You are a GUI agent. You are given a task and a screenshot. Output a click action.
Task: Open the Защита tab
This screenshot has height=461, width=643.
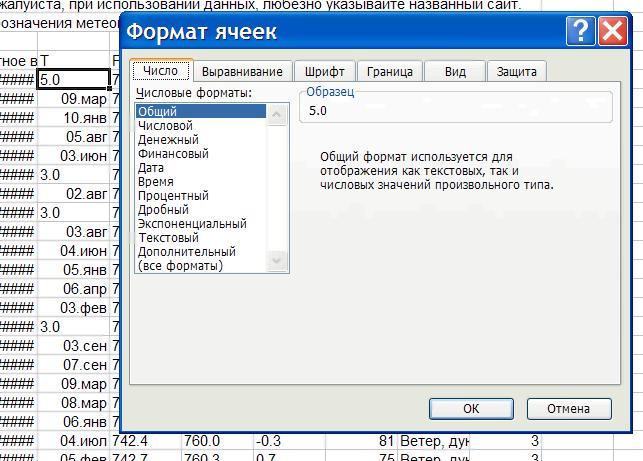pos(517,71)
